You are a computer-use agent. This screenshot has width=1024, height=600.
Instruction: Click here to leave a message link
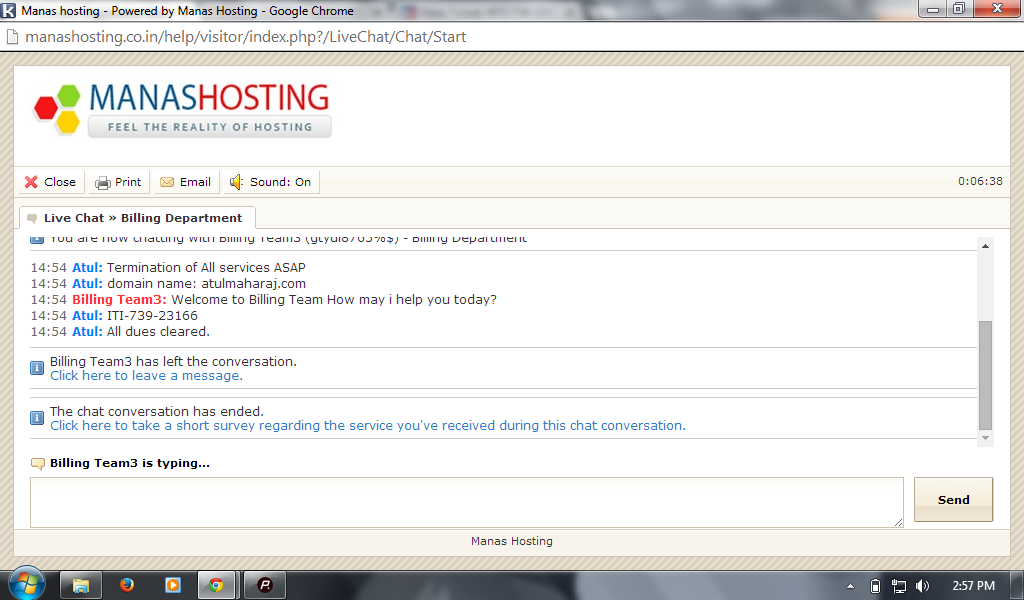click(146, 375)
